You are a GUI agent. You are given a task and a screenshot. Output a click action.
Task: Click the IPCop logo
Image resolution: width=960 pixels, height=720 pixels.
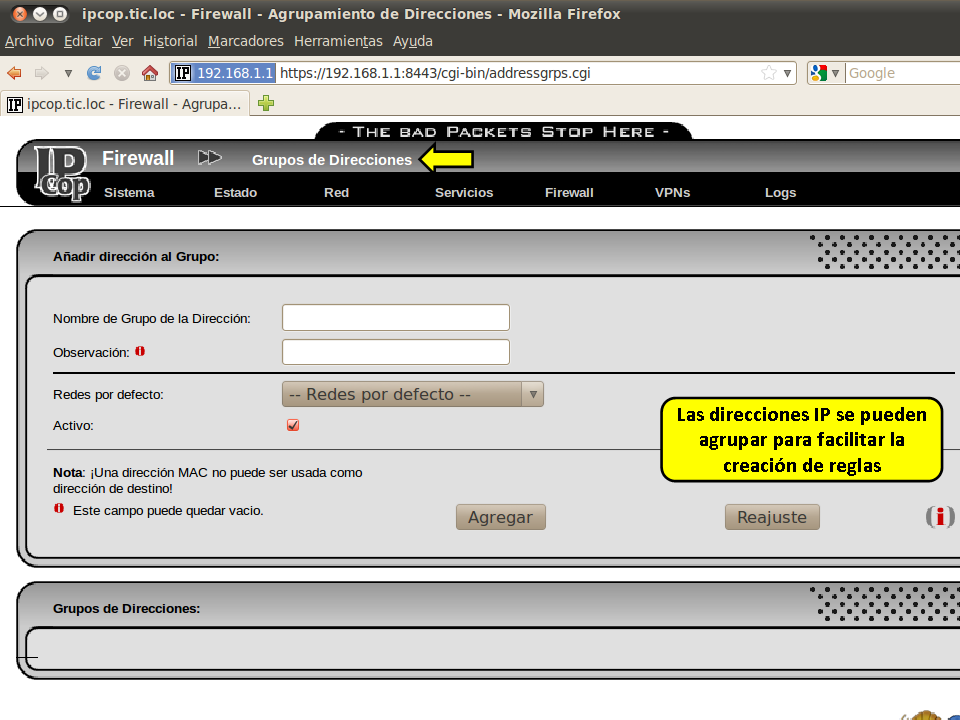click(60, 173)
